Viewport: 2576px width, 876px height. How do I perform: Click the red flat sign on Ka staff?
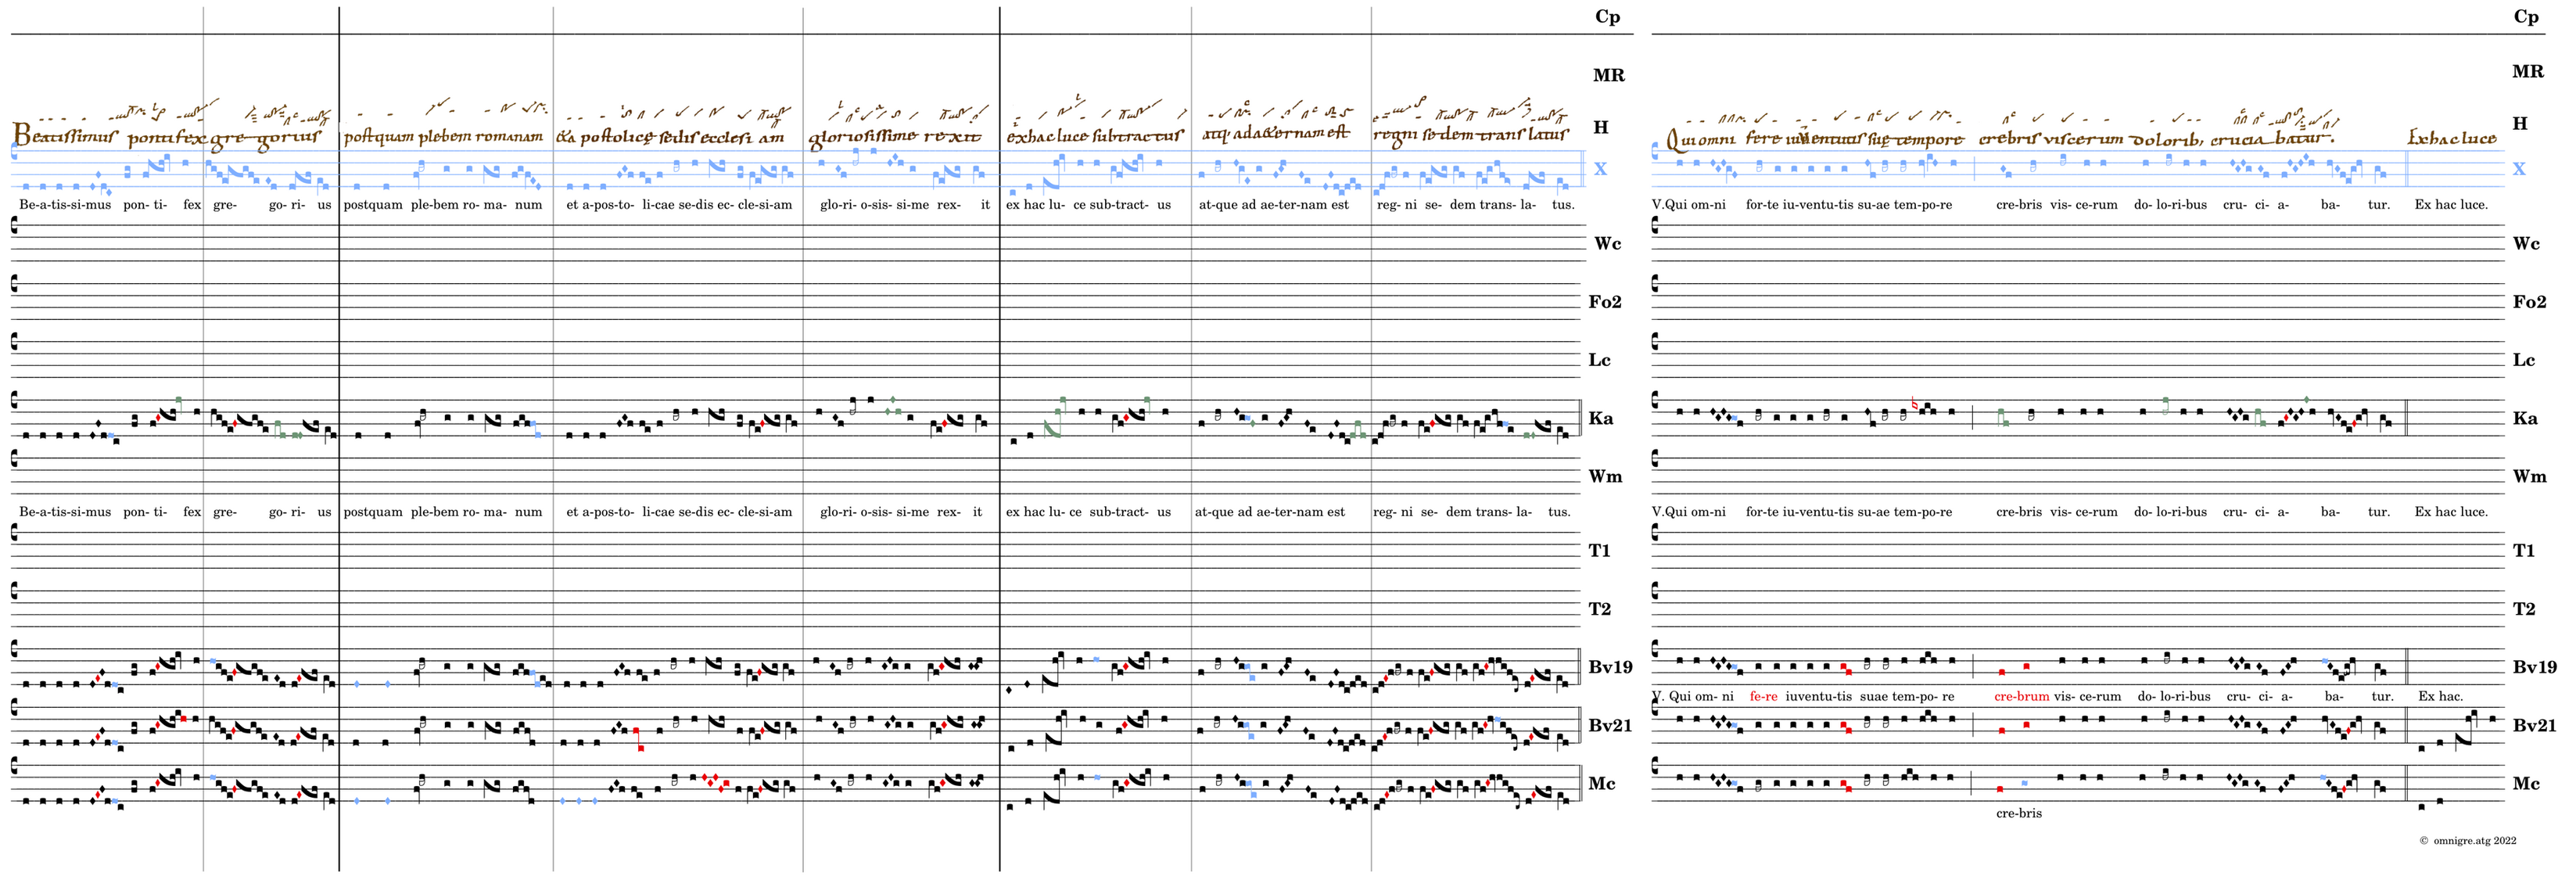pos(1914,404)
